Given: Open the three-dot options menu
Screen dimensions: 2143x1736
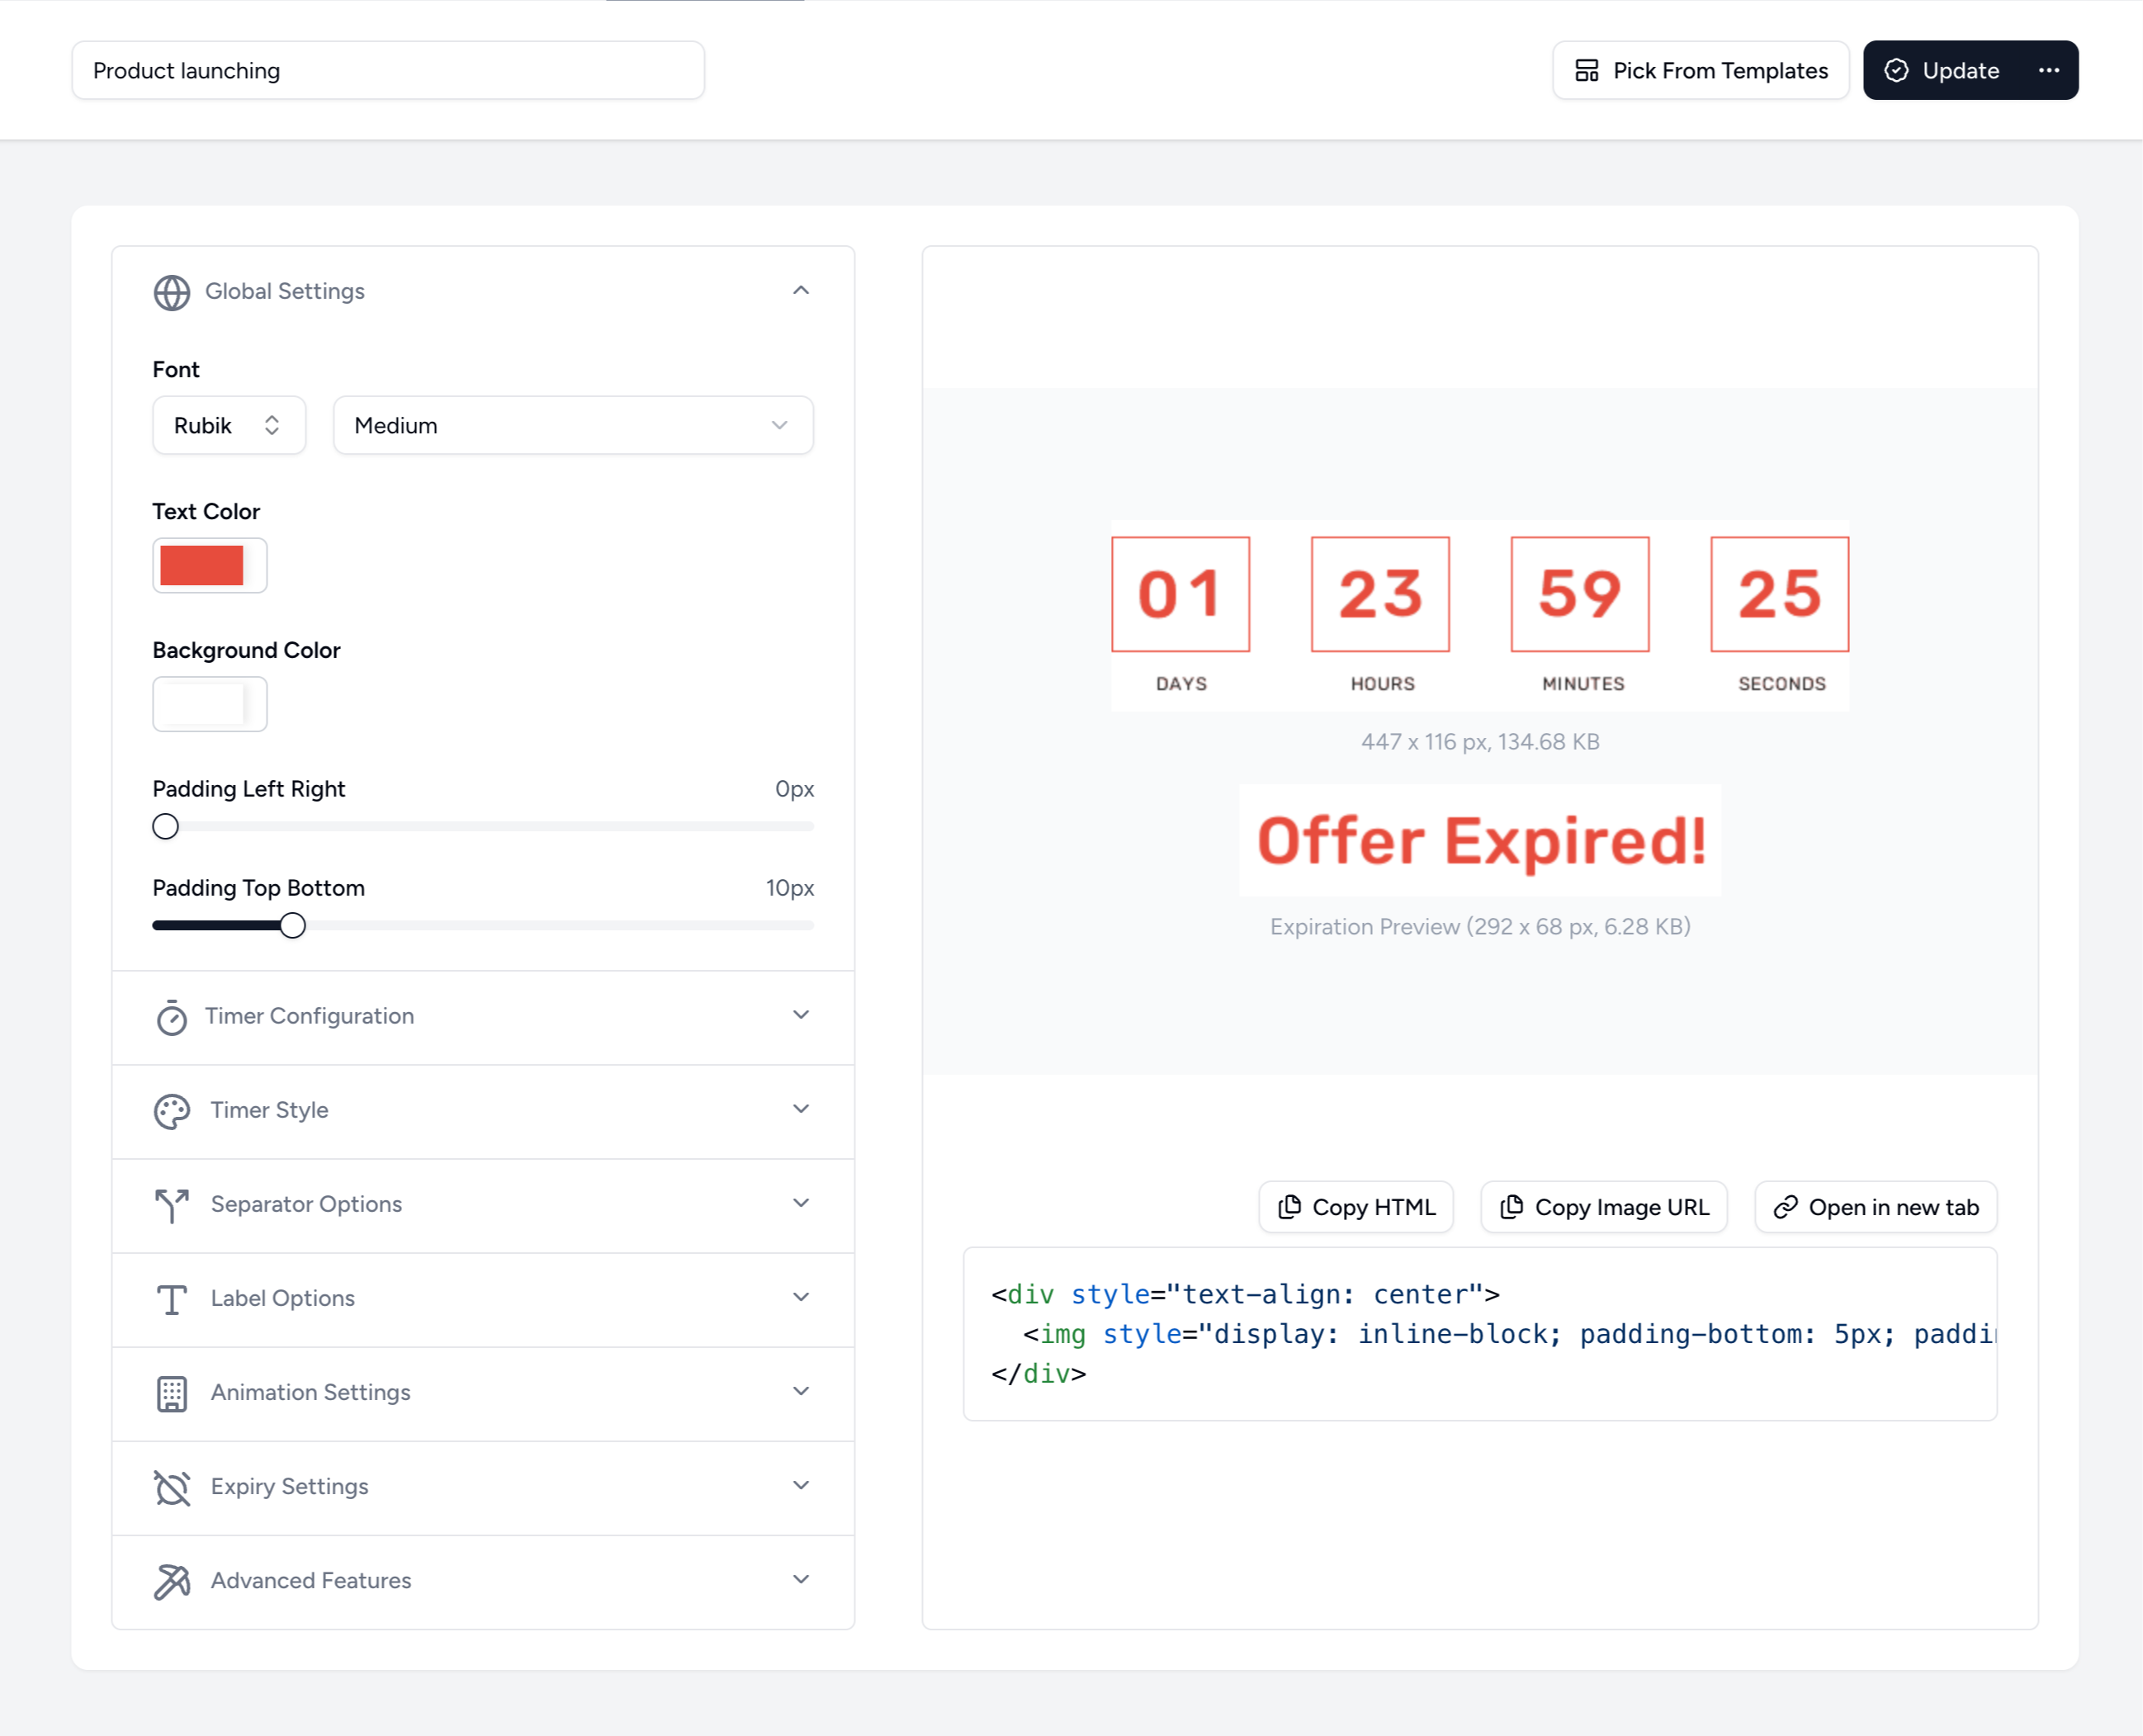Looking at the screenshot, I should click(2049, 70).
